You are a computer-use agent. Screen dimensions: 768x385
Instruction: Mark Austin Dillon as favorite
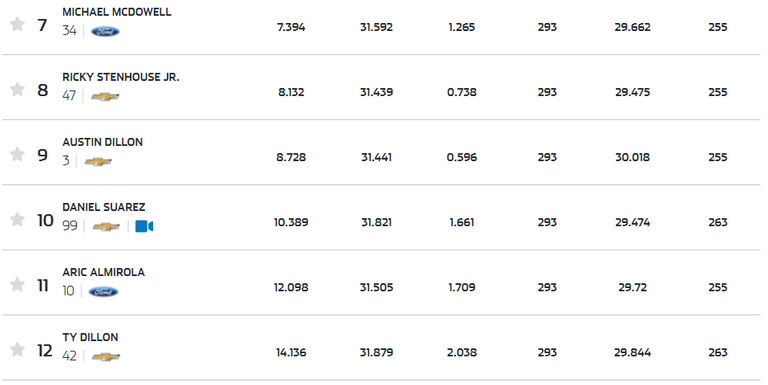click(x=17, y=154)
